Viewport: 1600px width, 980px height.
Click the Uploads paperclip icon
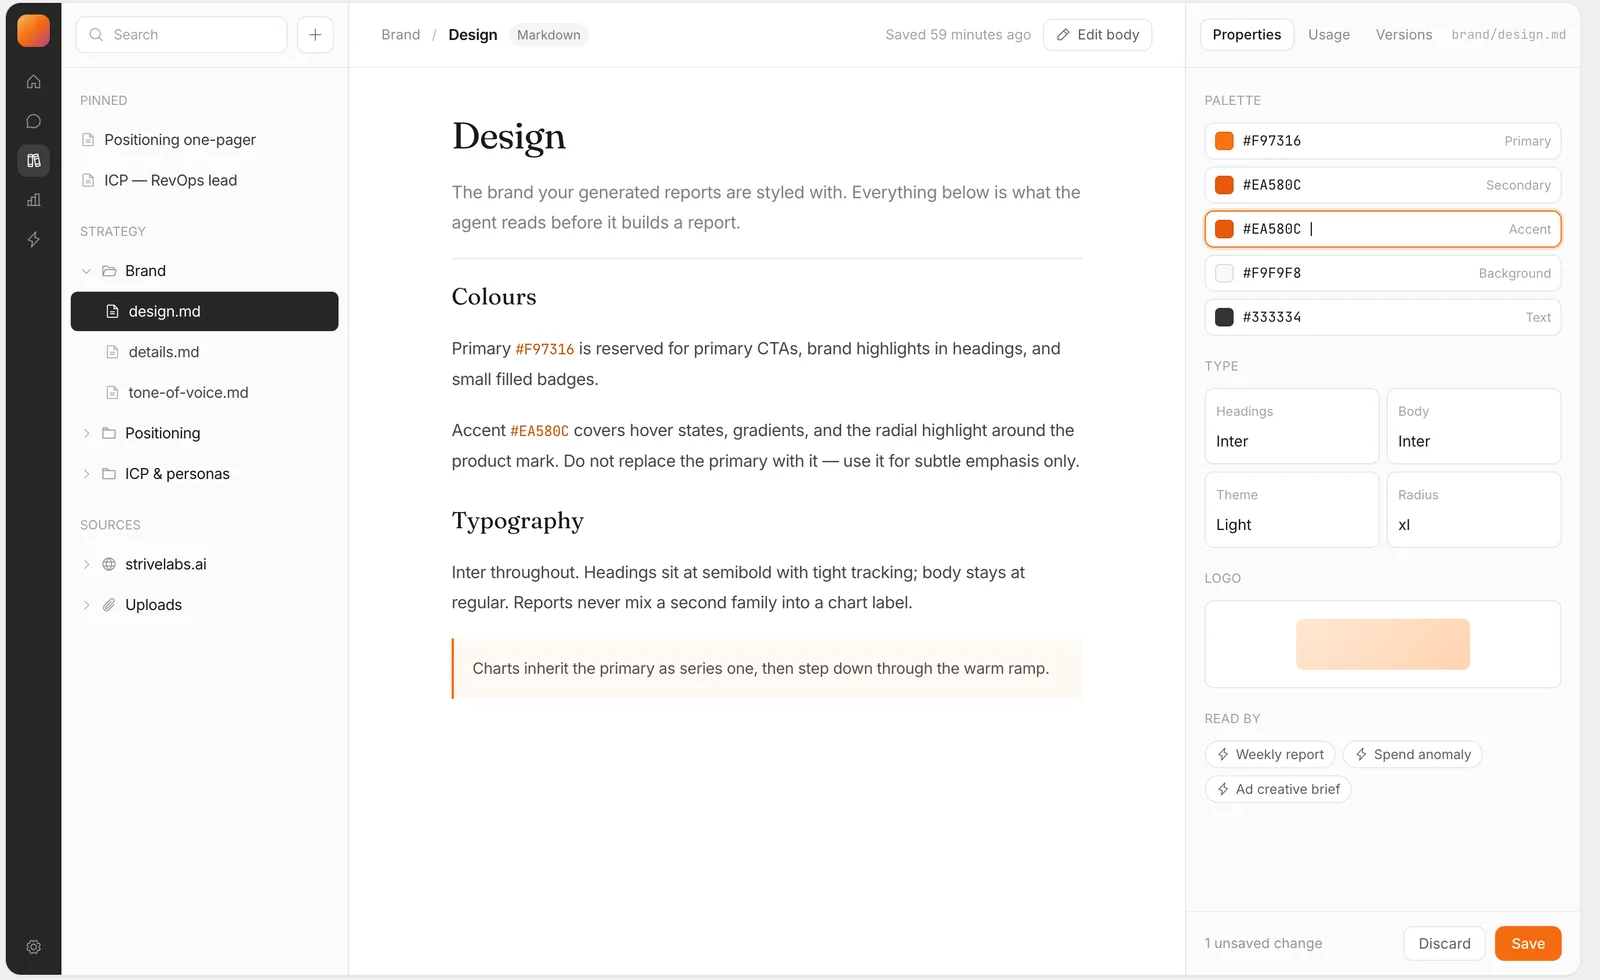point(109,605)
